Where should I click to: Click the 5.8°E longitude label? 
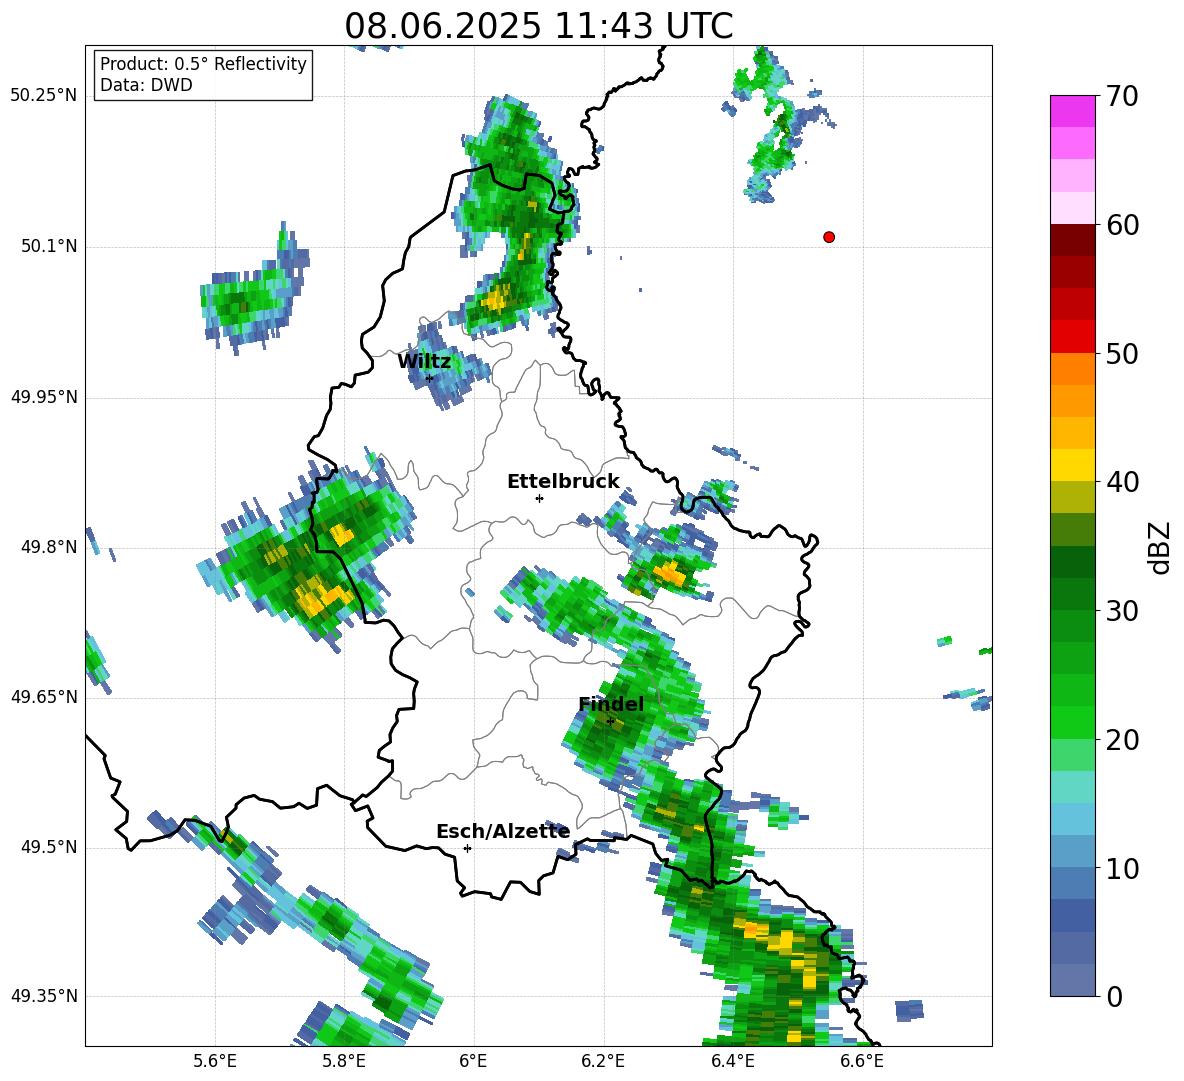344,1061
